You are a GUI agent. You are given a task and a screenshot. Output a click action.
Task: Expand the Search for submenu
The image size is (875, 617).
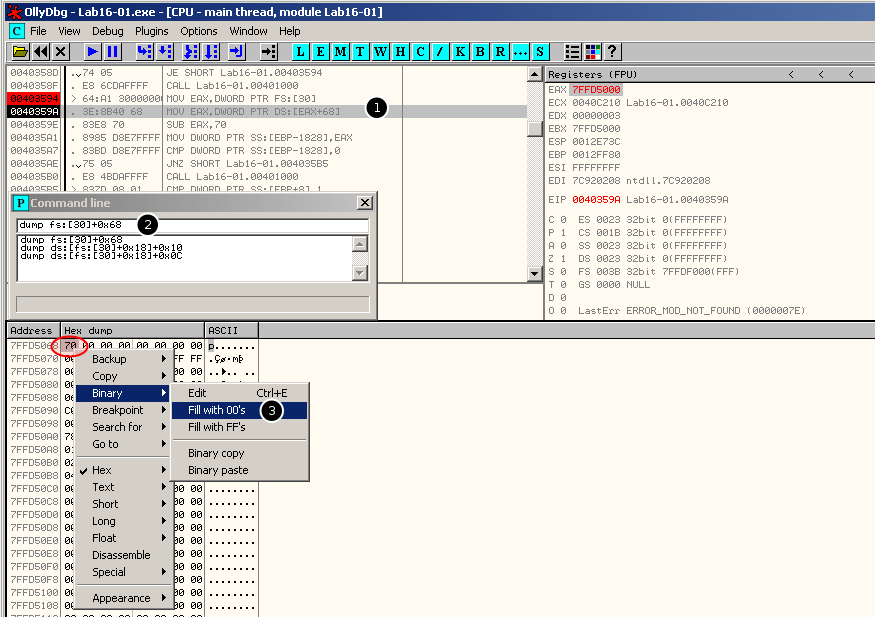tap(117, 427)
